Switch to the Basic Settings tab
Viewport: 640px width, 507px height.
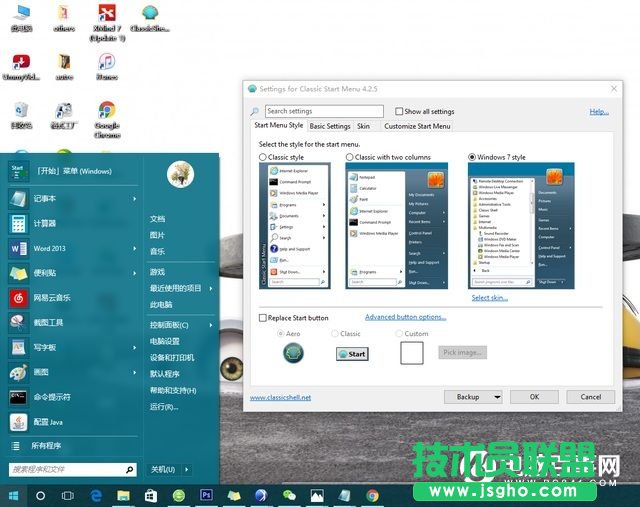click(330, 126)
